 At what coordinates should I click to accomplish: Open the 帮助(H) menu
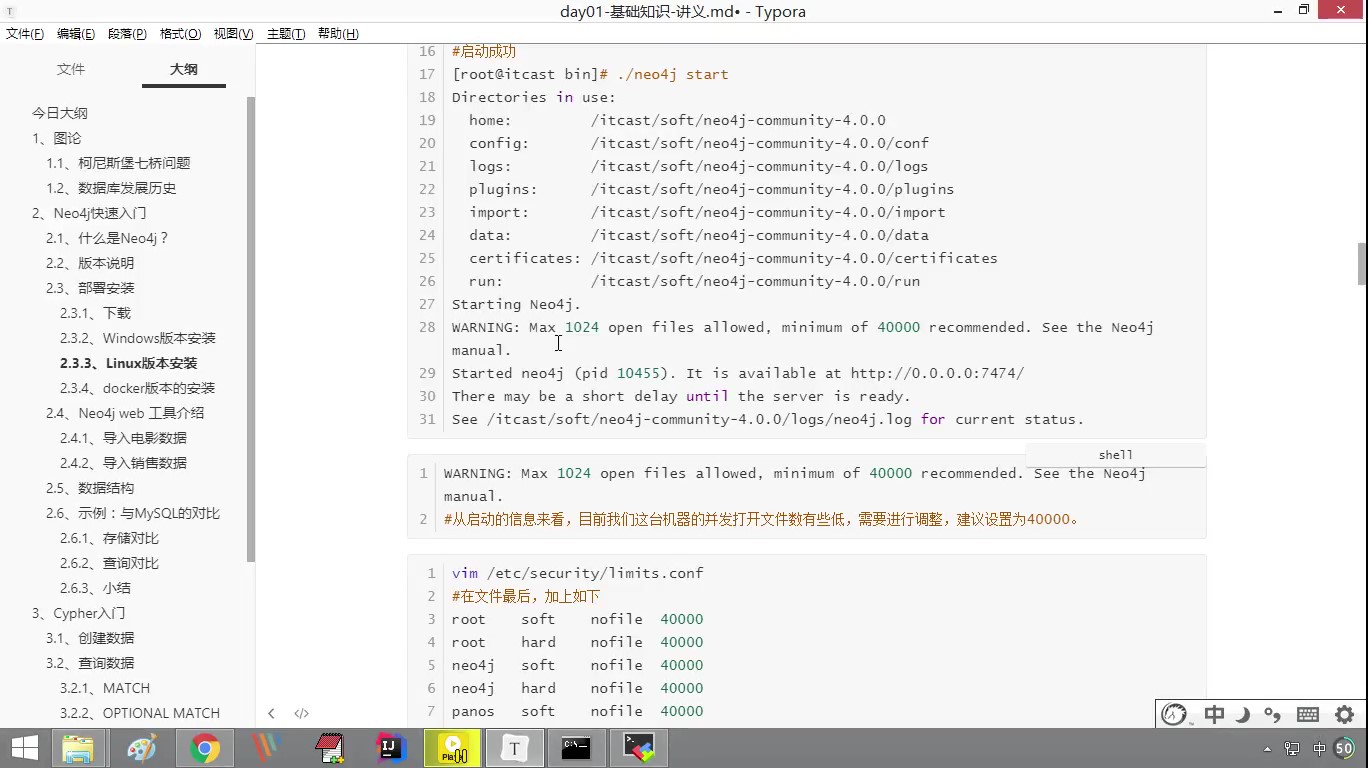click(x=338, y=33)
